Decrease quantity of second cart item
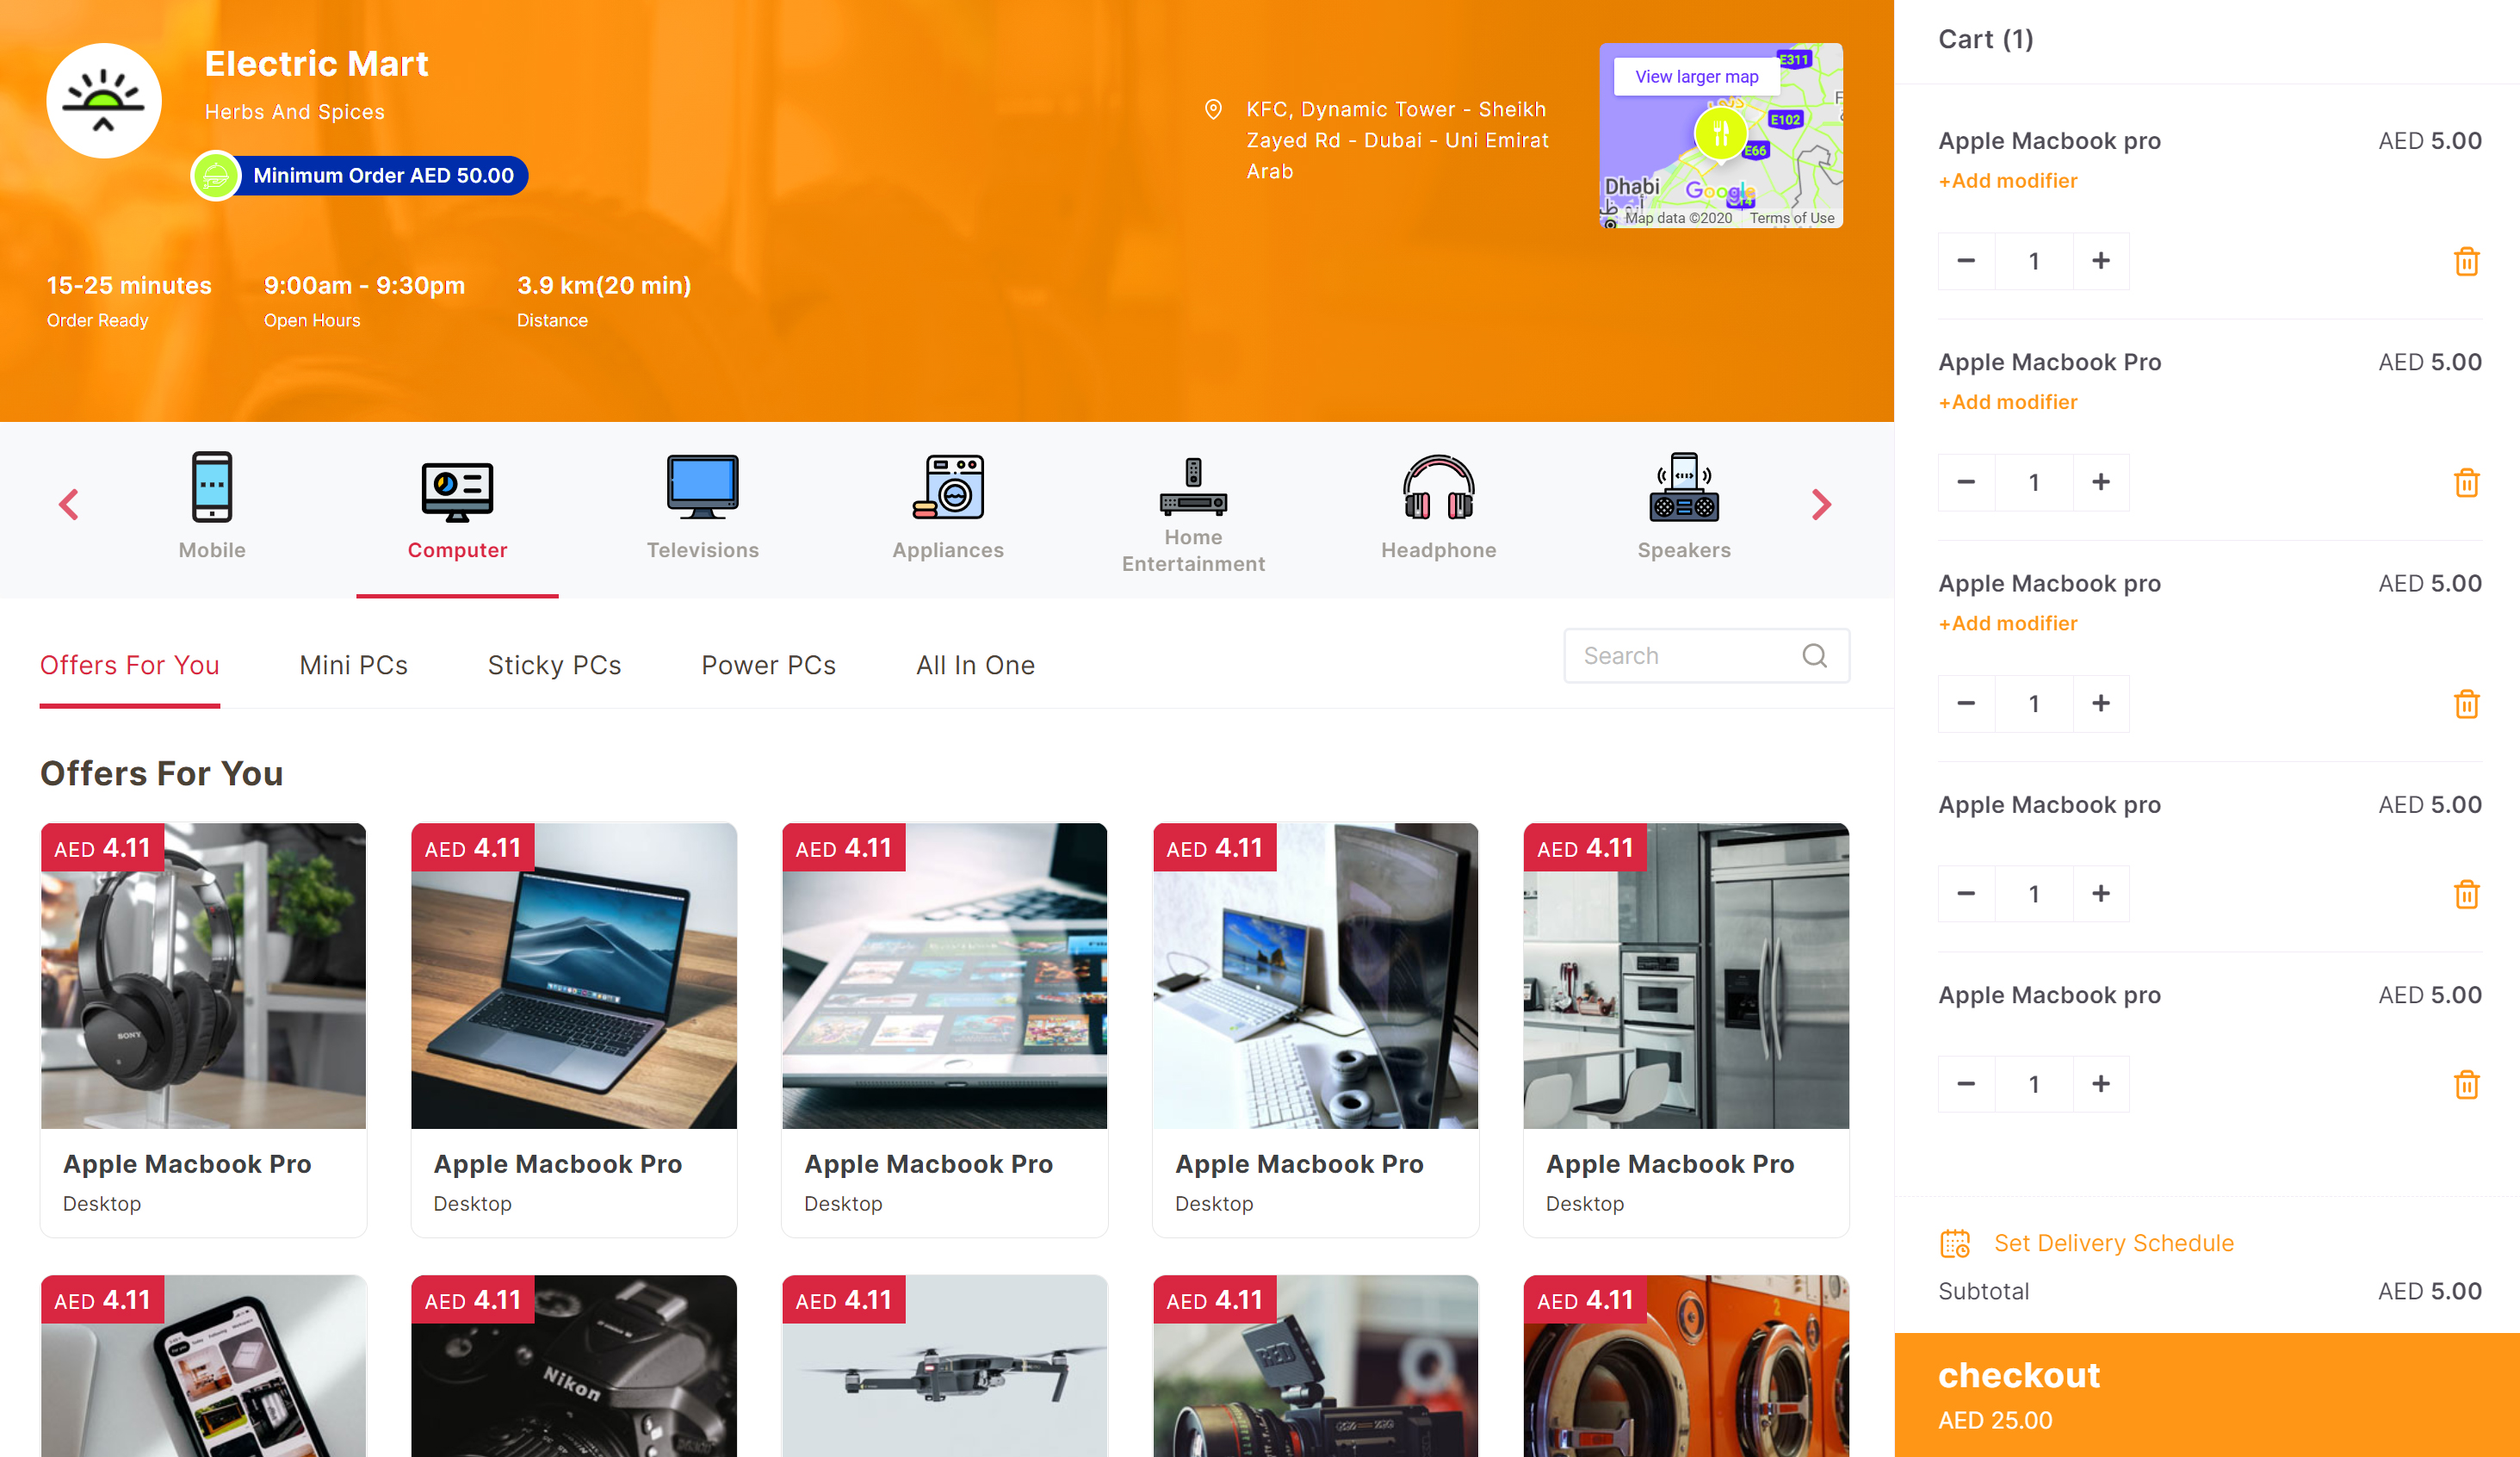The width and height of the screenshot is (2520, 1457). [x=1966, y=482]
